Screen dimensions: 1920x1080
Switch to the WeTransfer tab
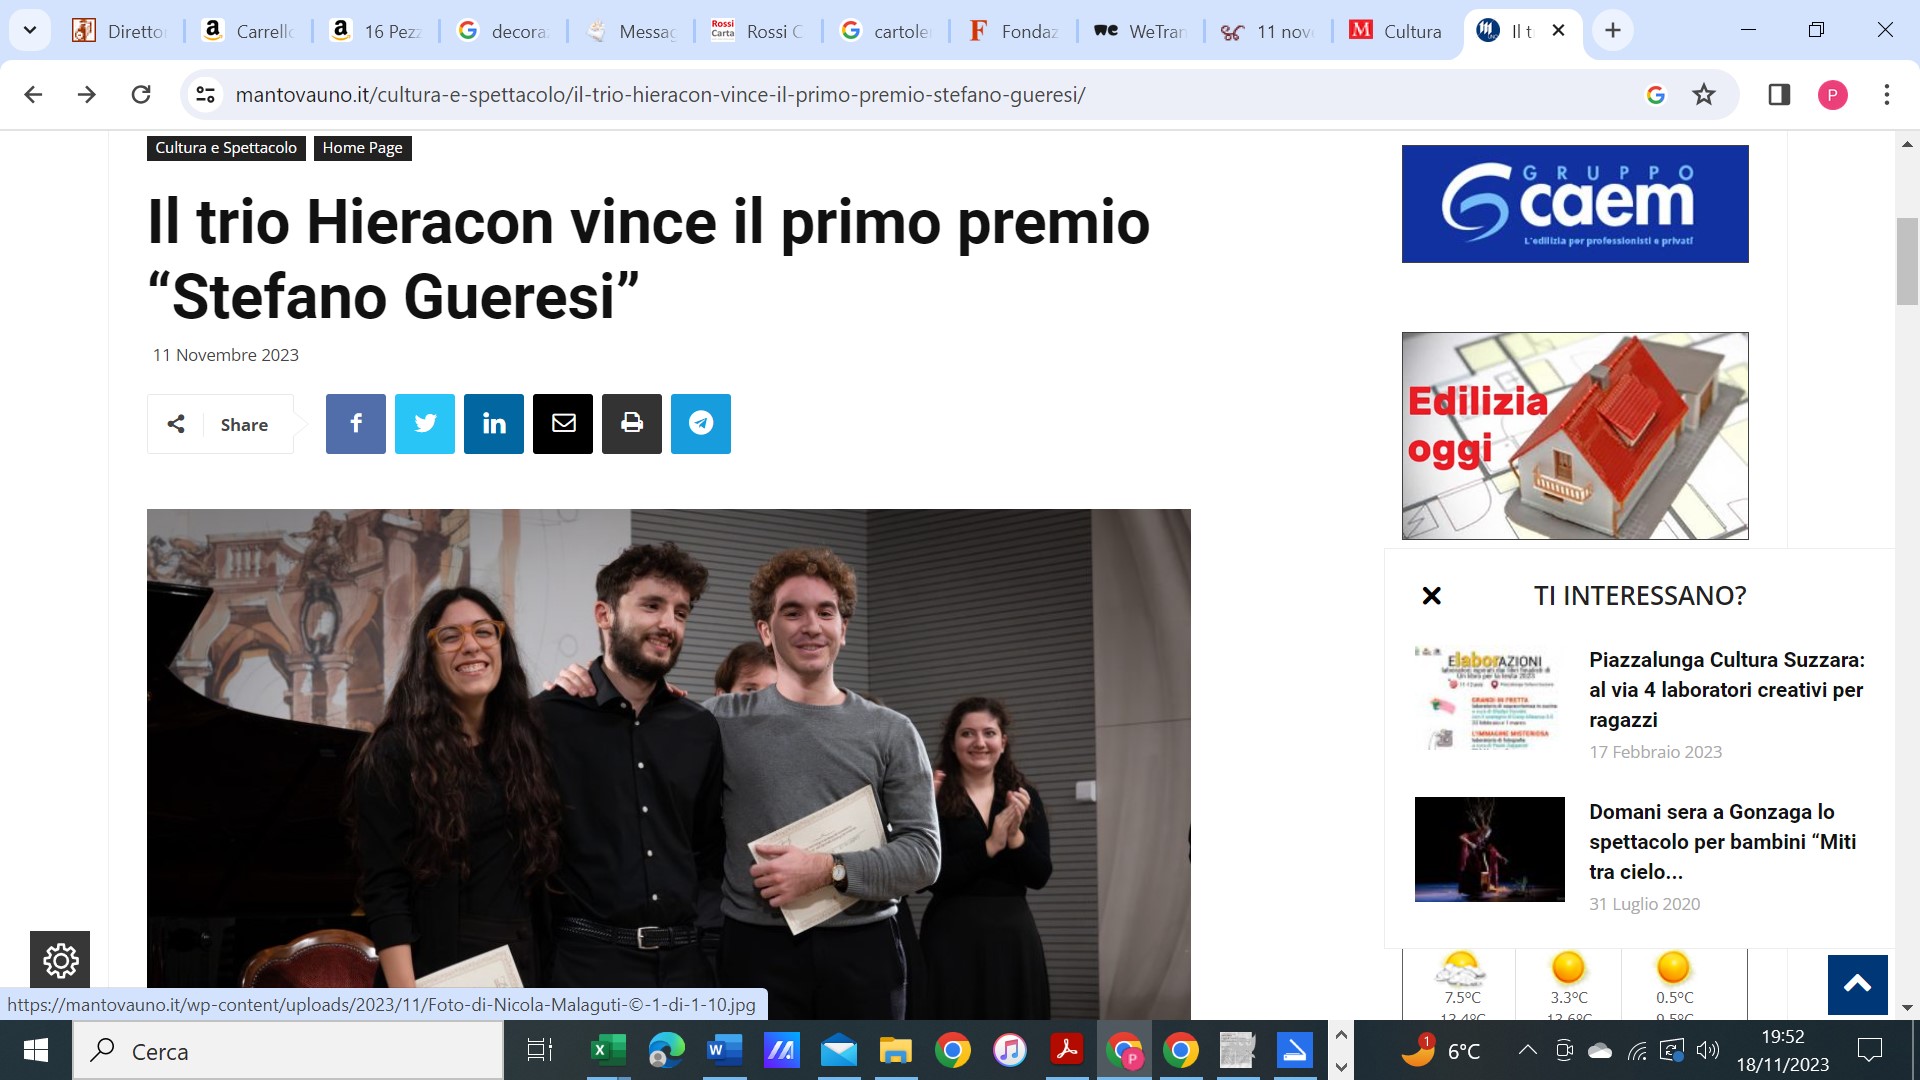[x=1140, y=31]
